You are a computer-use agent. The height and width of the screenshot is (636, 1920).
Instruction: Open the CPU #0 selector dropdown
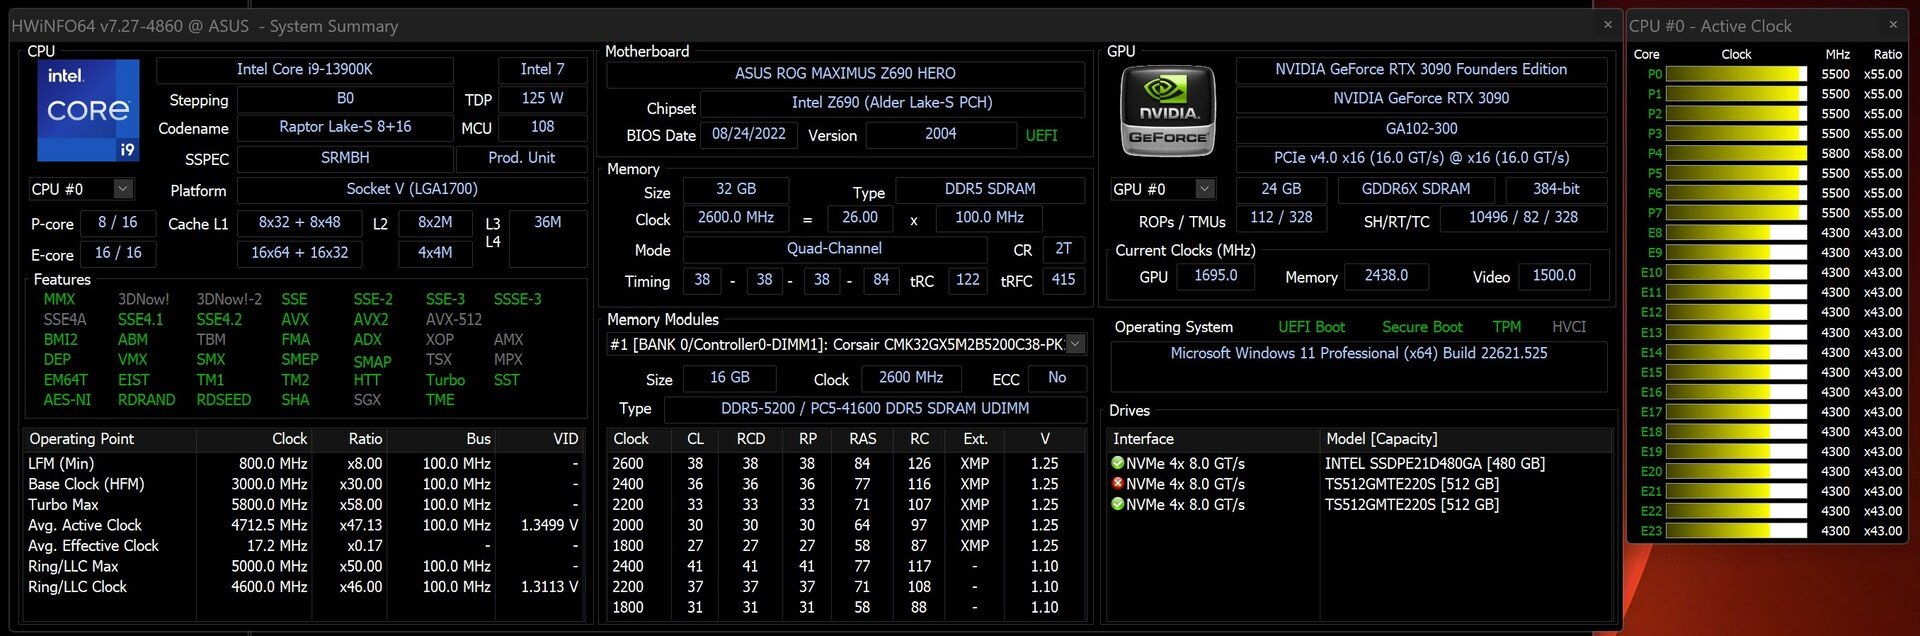click(x=123, y=189)
